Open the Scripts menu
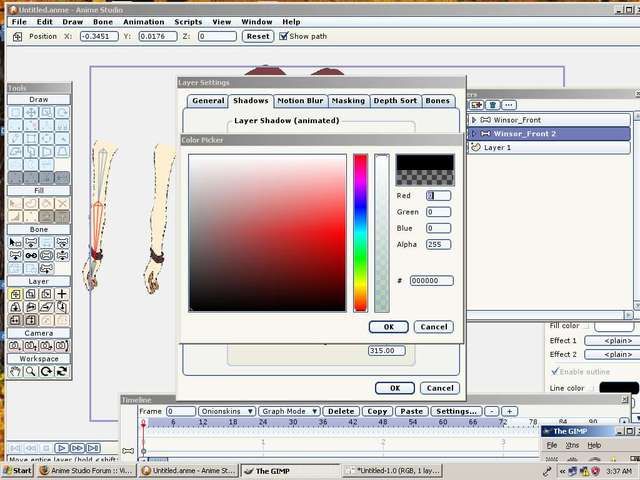Image resolution: width=640 pixels, height=480 pixels. point(188,22)
